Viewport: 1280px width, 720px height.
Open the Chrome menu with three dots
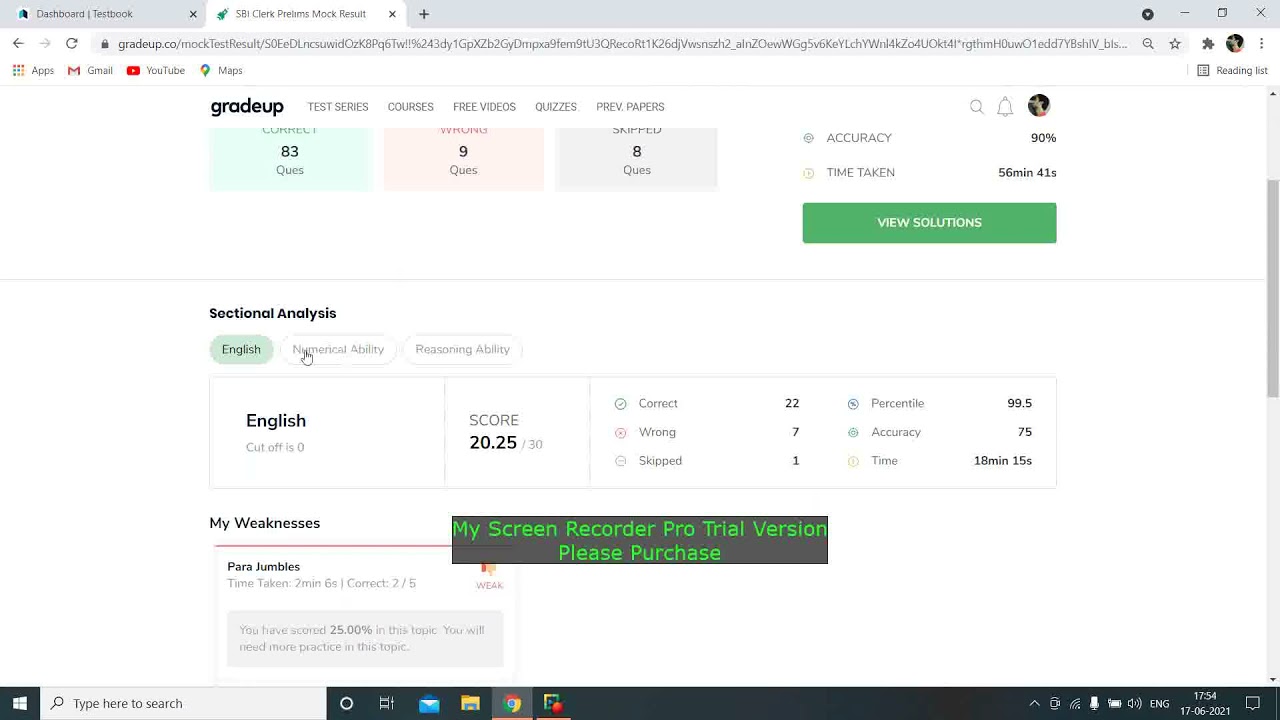pyautogui.click(x=1262, y=44)
